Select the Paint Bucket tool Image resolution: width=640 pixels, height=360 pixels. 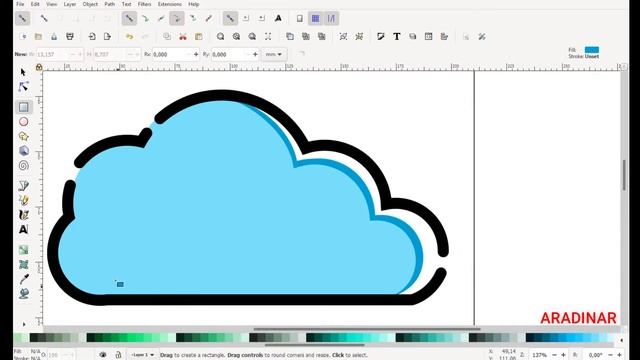coord(24,293)
